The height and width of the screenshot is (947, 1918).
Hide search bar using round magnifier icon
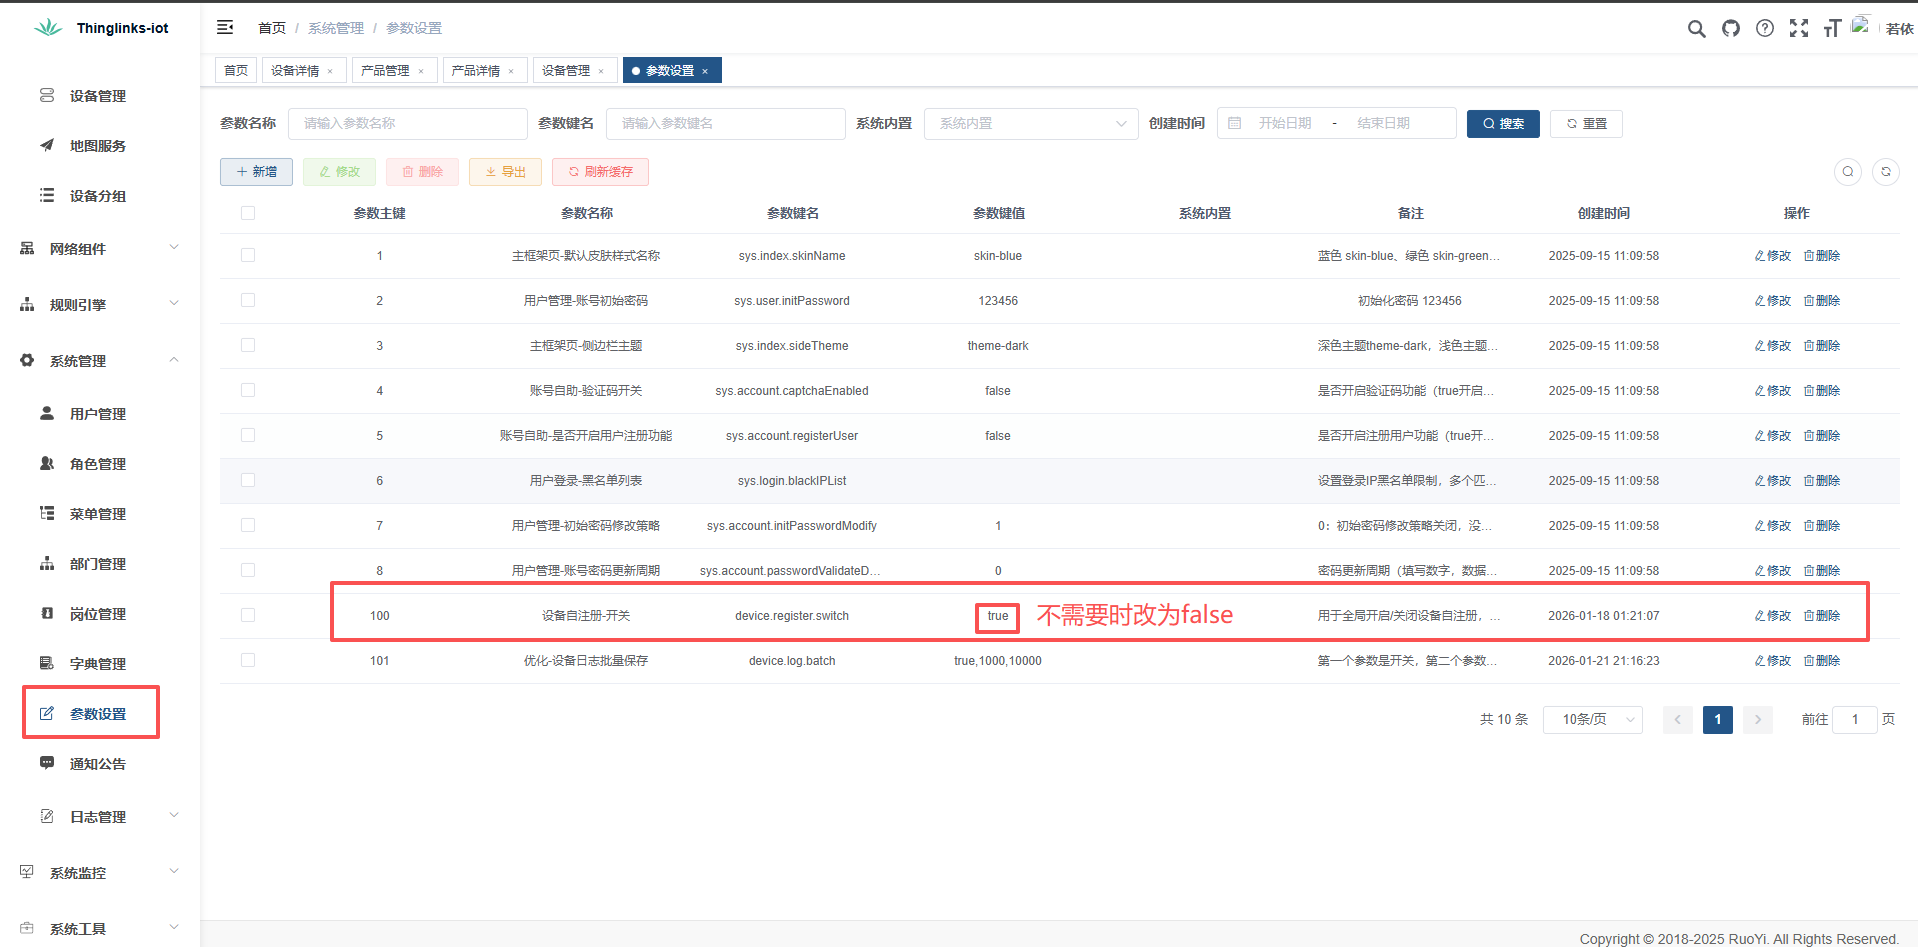pos(1847,172)
